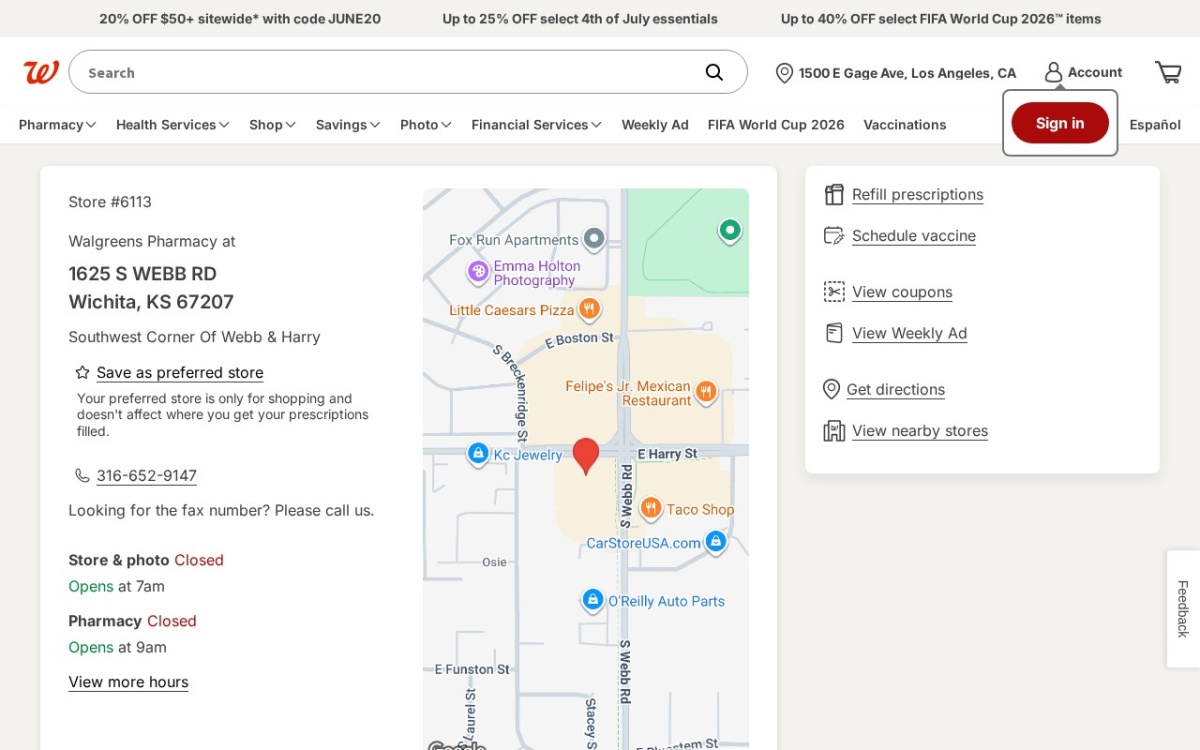Click Get directions link

pyautogui.click(x=895, y=389)
